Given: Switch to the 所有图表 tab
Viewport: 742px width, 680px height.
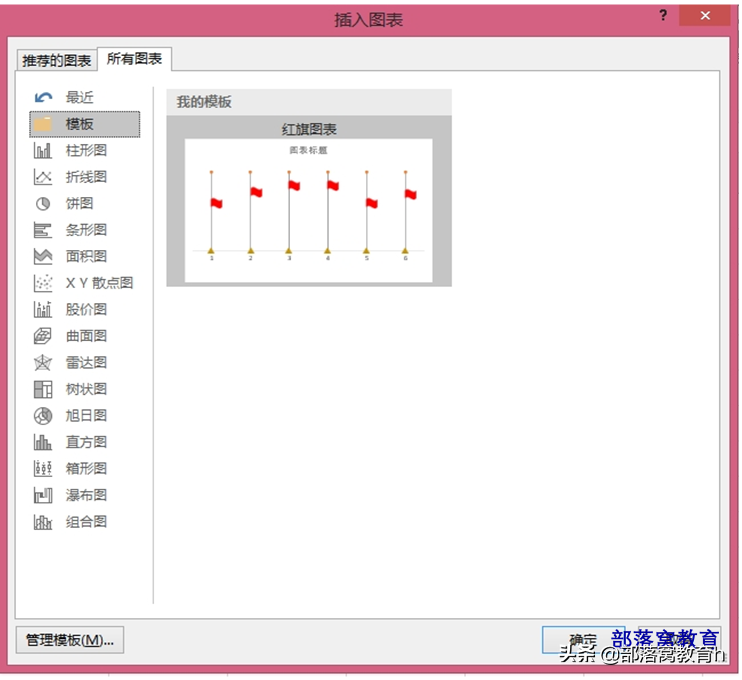Looking at the screenshot, I should (x=134, y=59).
